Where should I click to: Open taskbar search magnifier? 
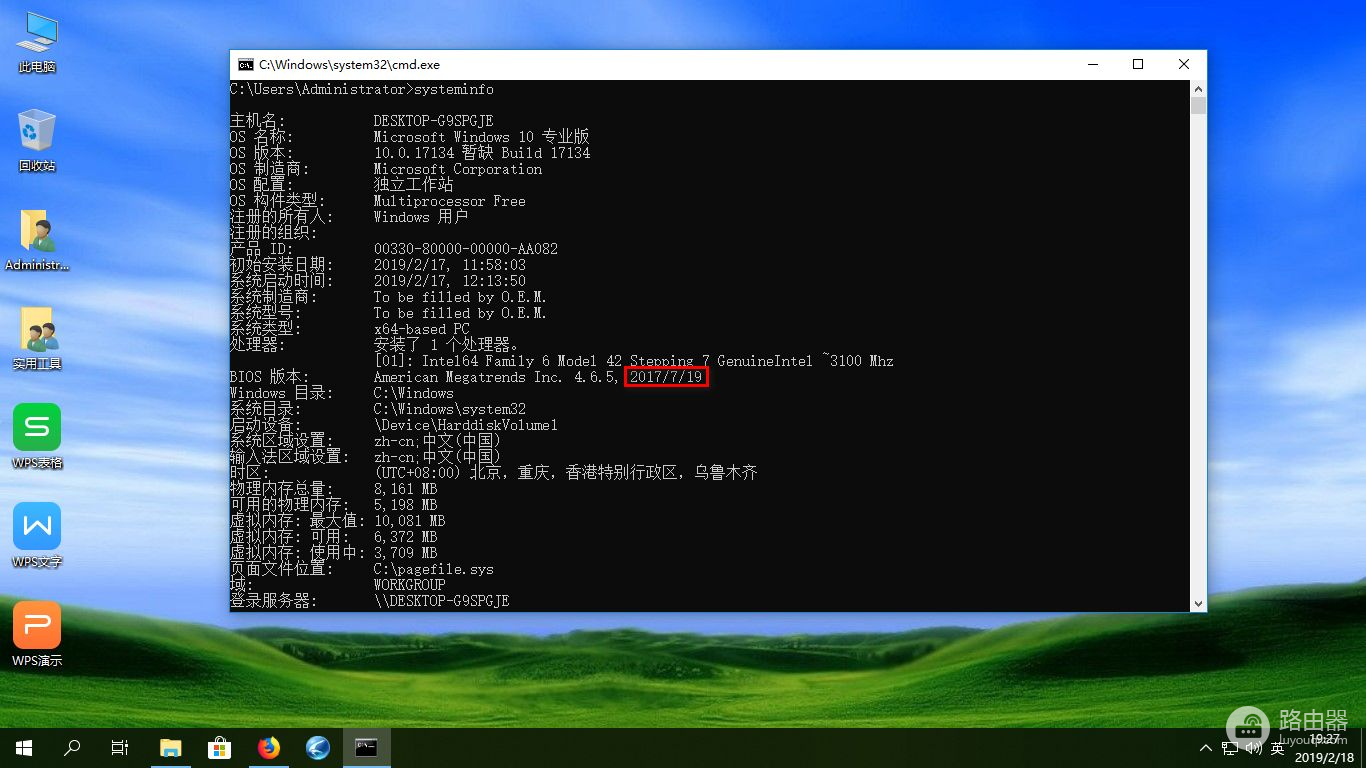click(x=72, y=748)
